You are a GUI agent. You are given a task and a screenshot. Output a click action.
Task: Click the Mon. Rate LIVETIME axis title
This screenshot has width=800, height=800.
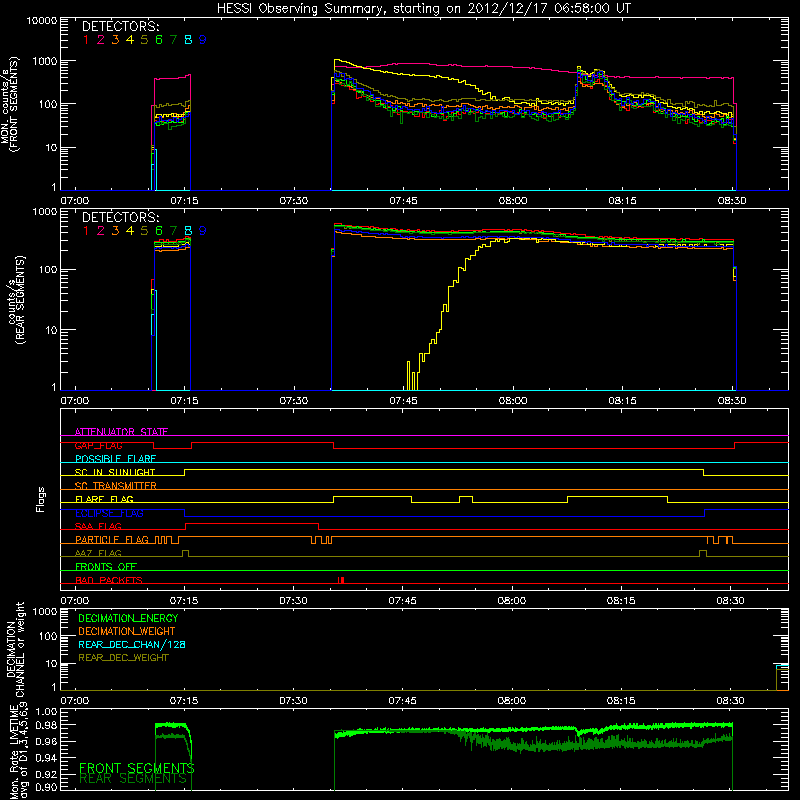point(18,752)
